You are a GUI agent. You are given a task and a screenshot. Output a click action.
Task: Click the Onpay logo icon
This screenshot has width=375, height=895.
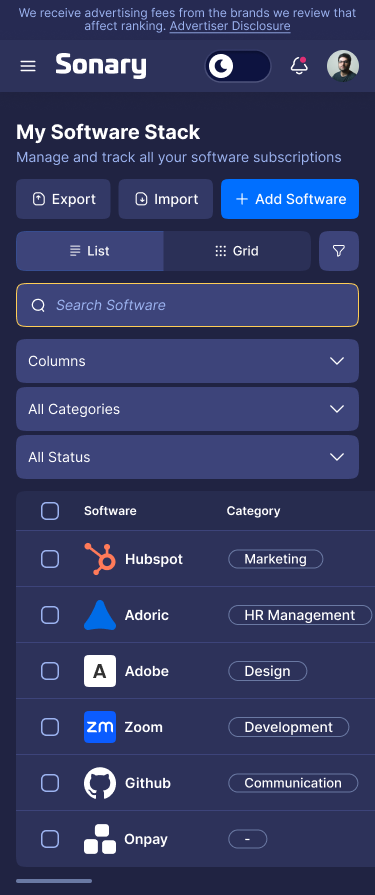pyautogui.click(x=100, y=839)
